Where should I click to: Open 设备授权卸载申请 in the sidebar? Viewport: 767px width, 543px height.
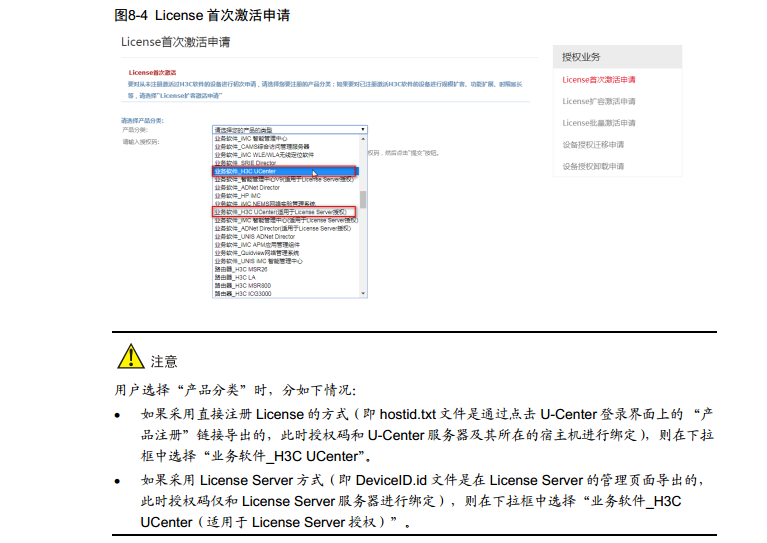point(593,166)
